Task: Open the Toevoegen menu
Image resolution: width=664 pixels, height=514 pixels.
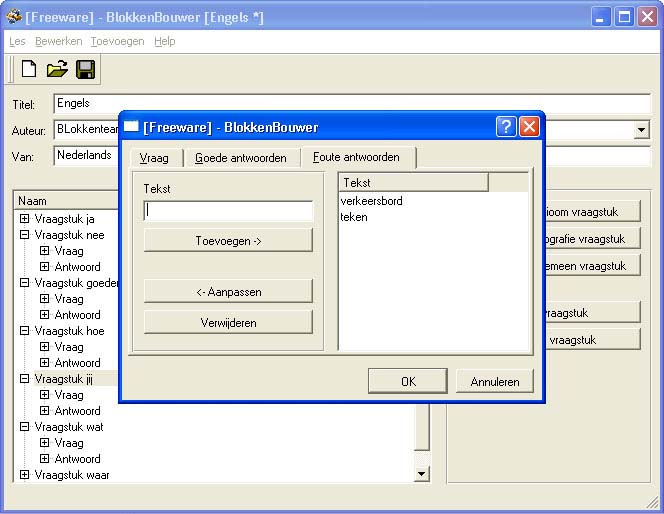Action: 117,41
